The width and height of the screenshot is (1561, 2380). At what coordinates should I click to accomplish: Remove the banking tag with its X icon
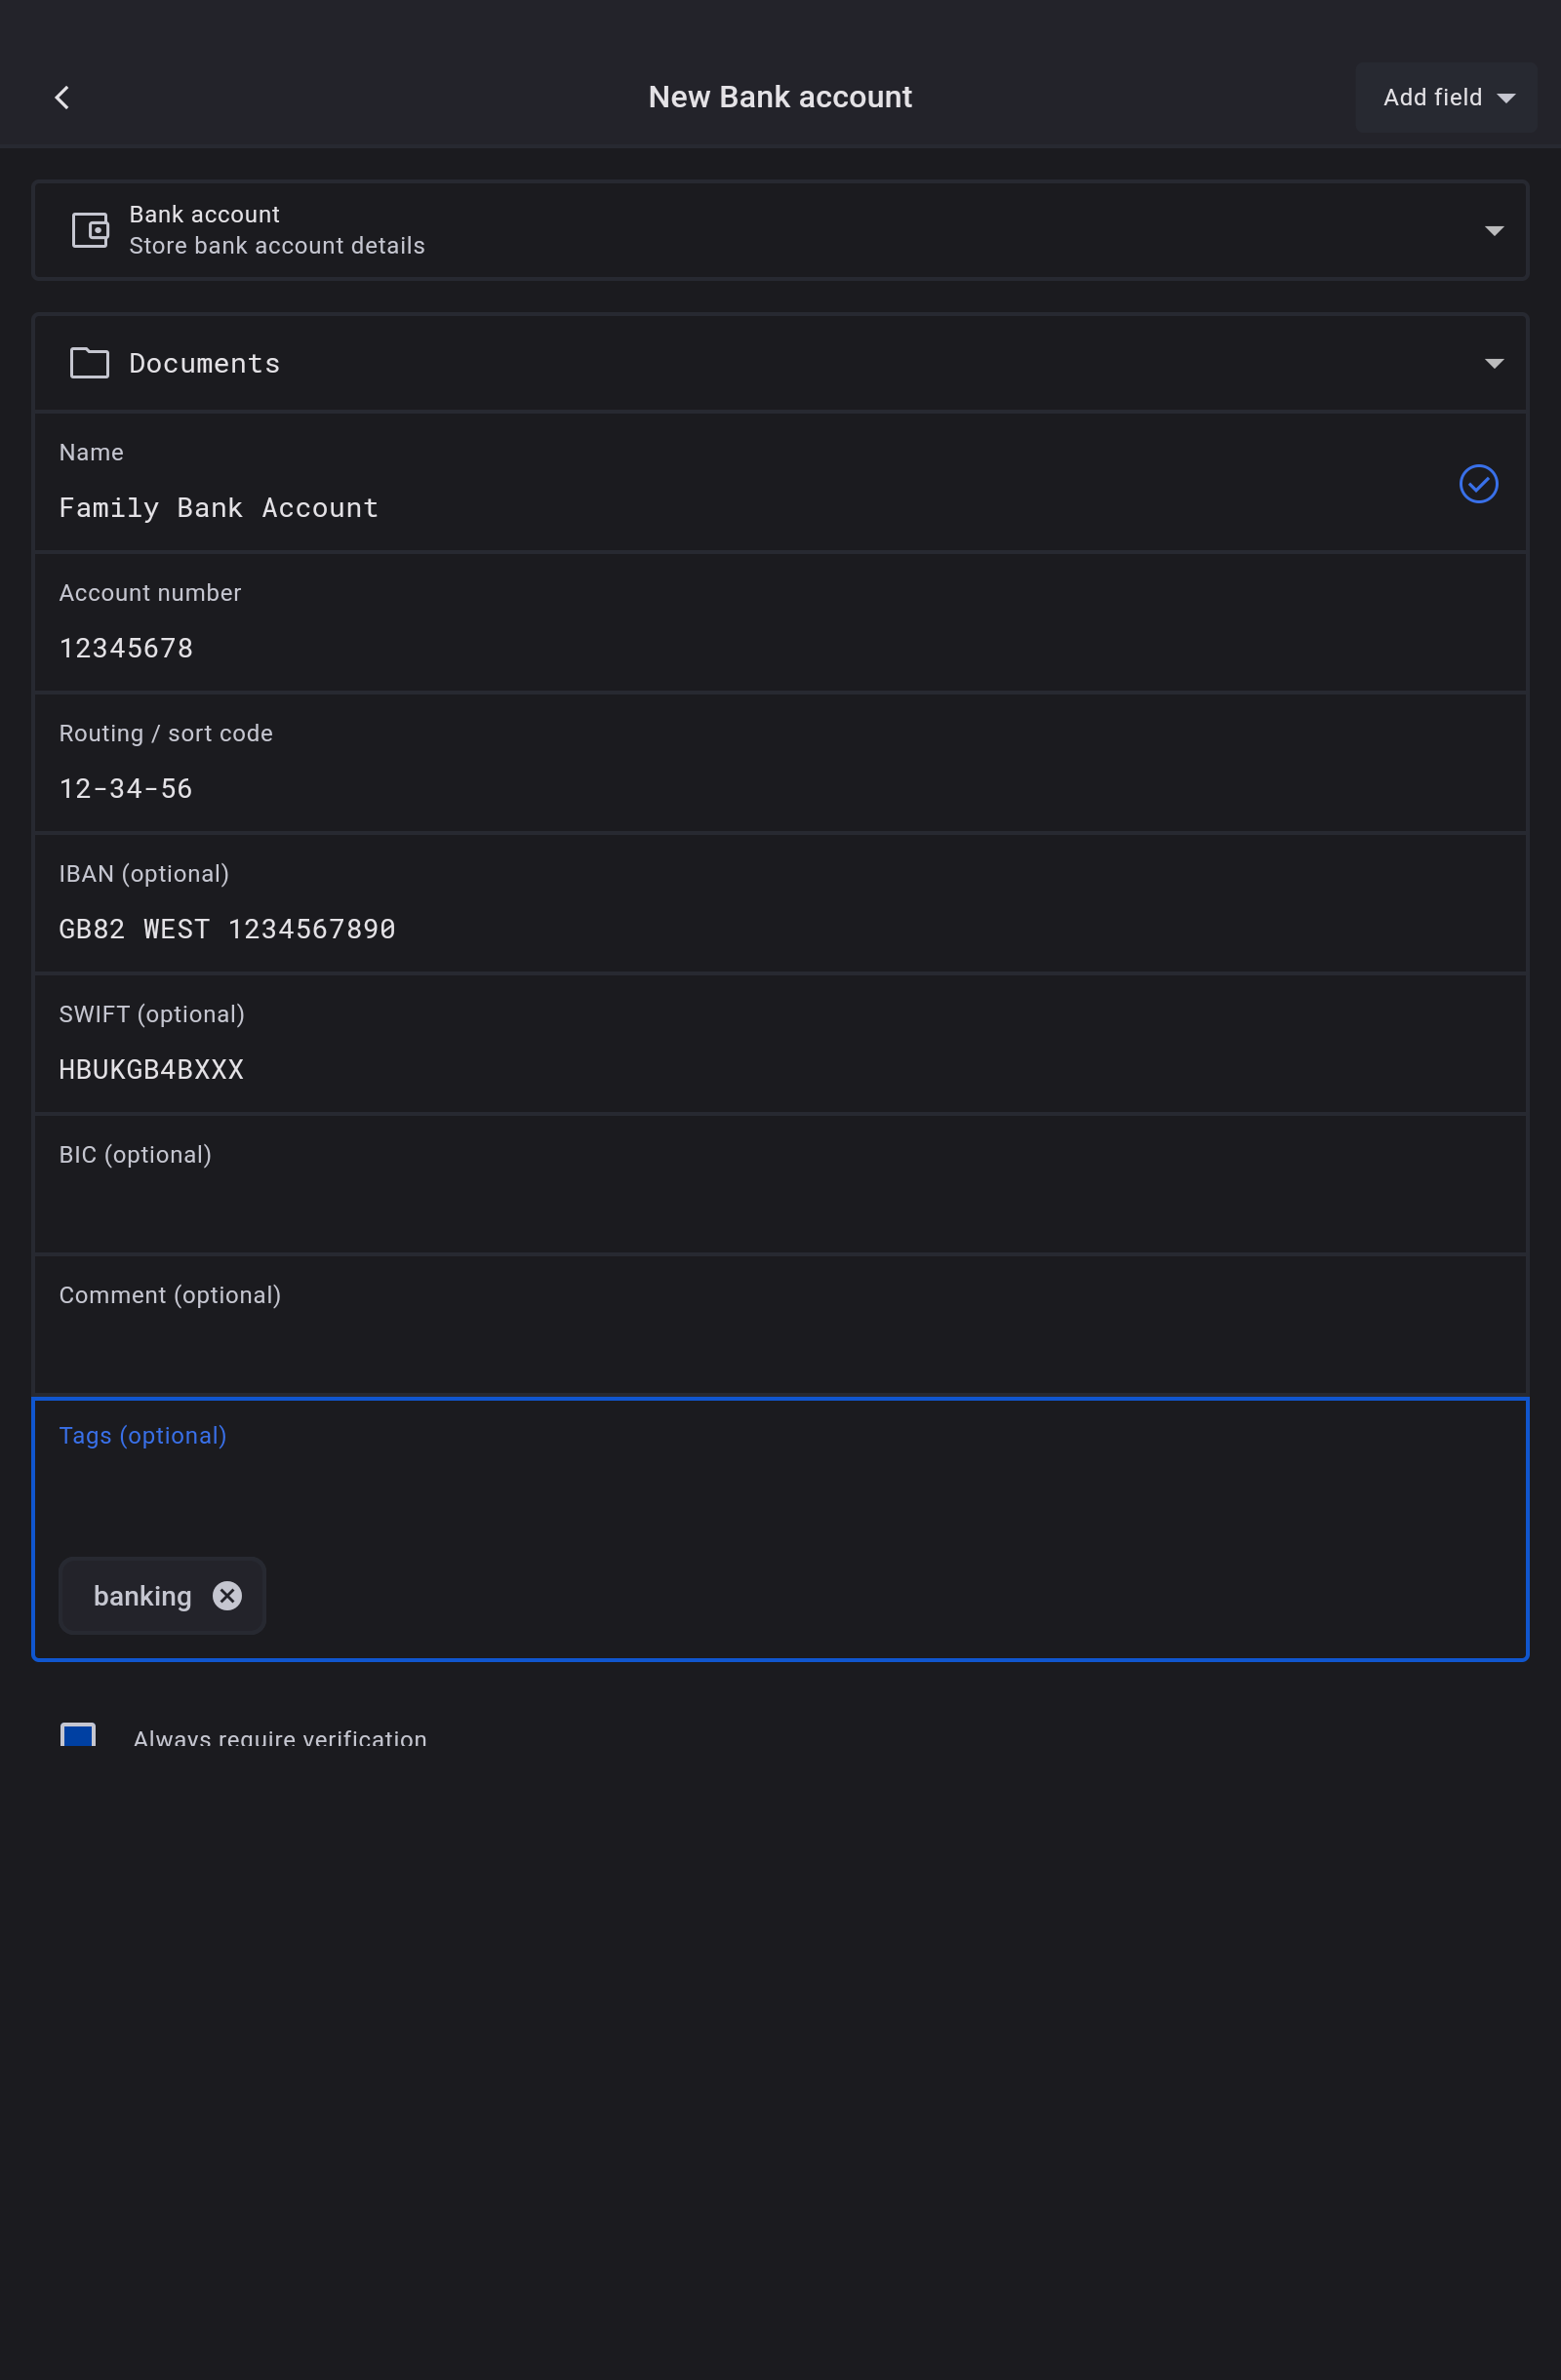pos(228,1596)
